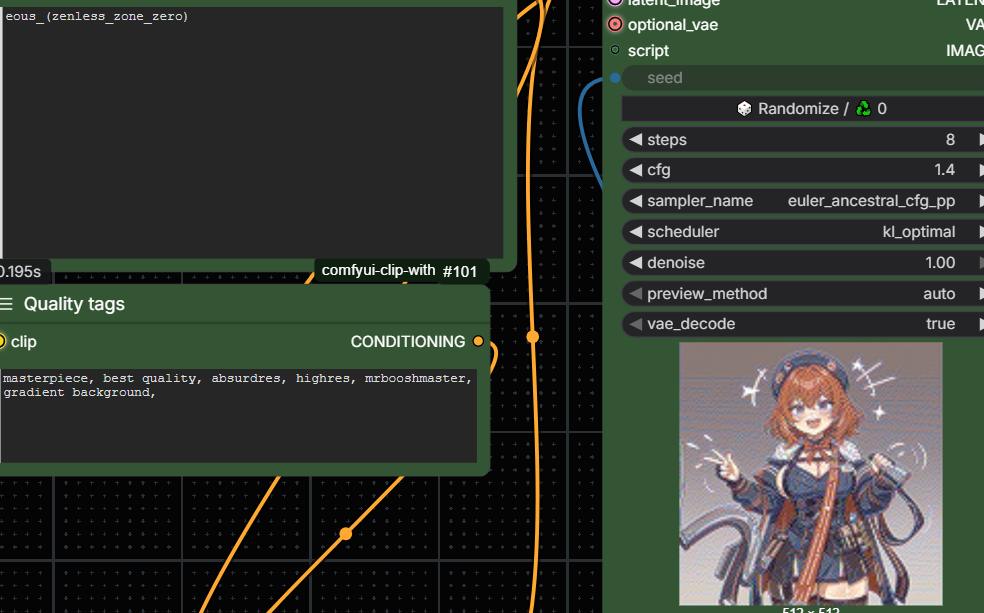Select previous scheduler option arrow
This screenshot has width=984, height=613.
pyautogui.click(x=636, y=232)
